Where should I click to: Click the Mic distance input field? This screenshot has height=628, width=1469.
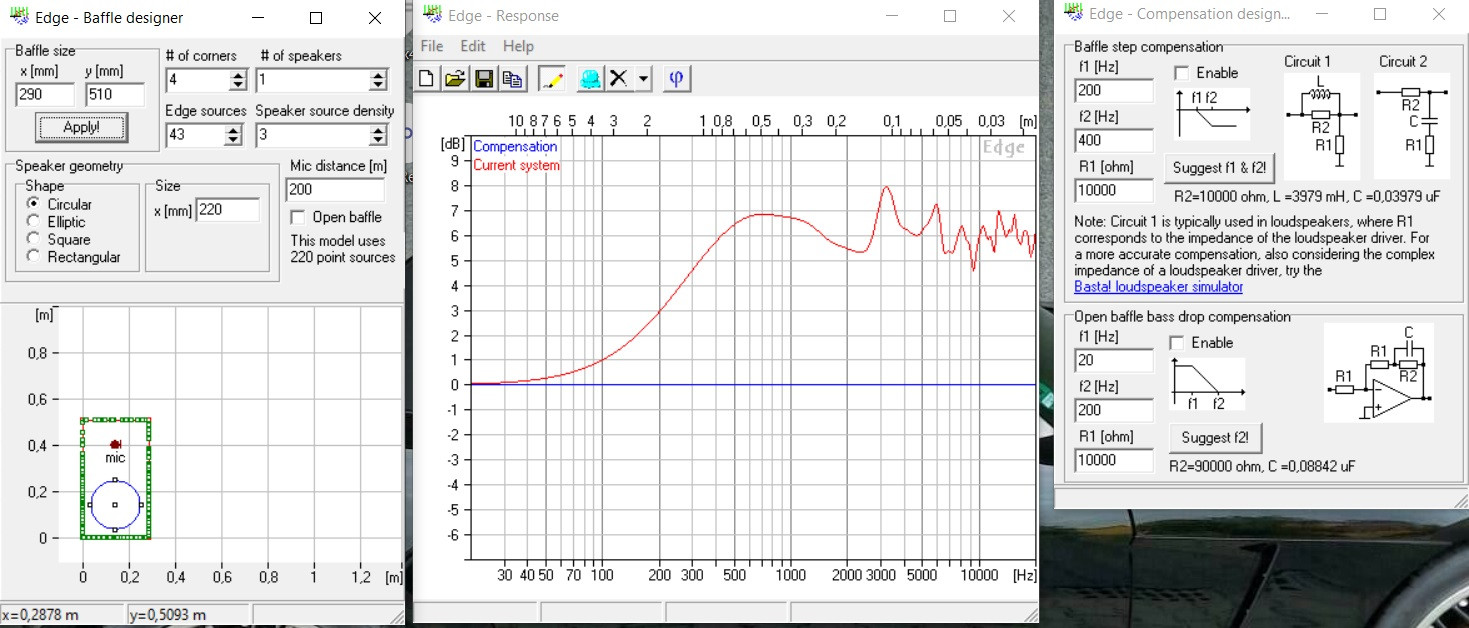tap(335, 190)
